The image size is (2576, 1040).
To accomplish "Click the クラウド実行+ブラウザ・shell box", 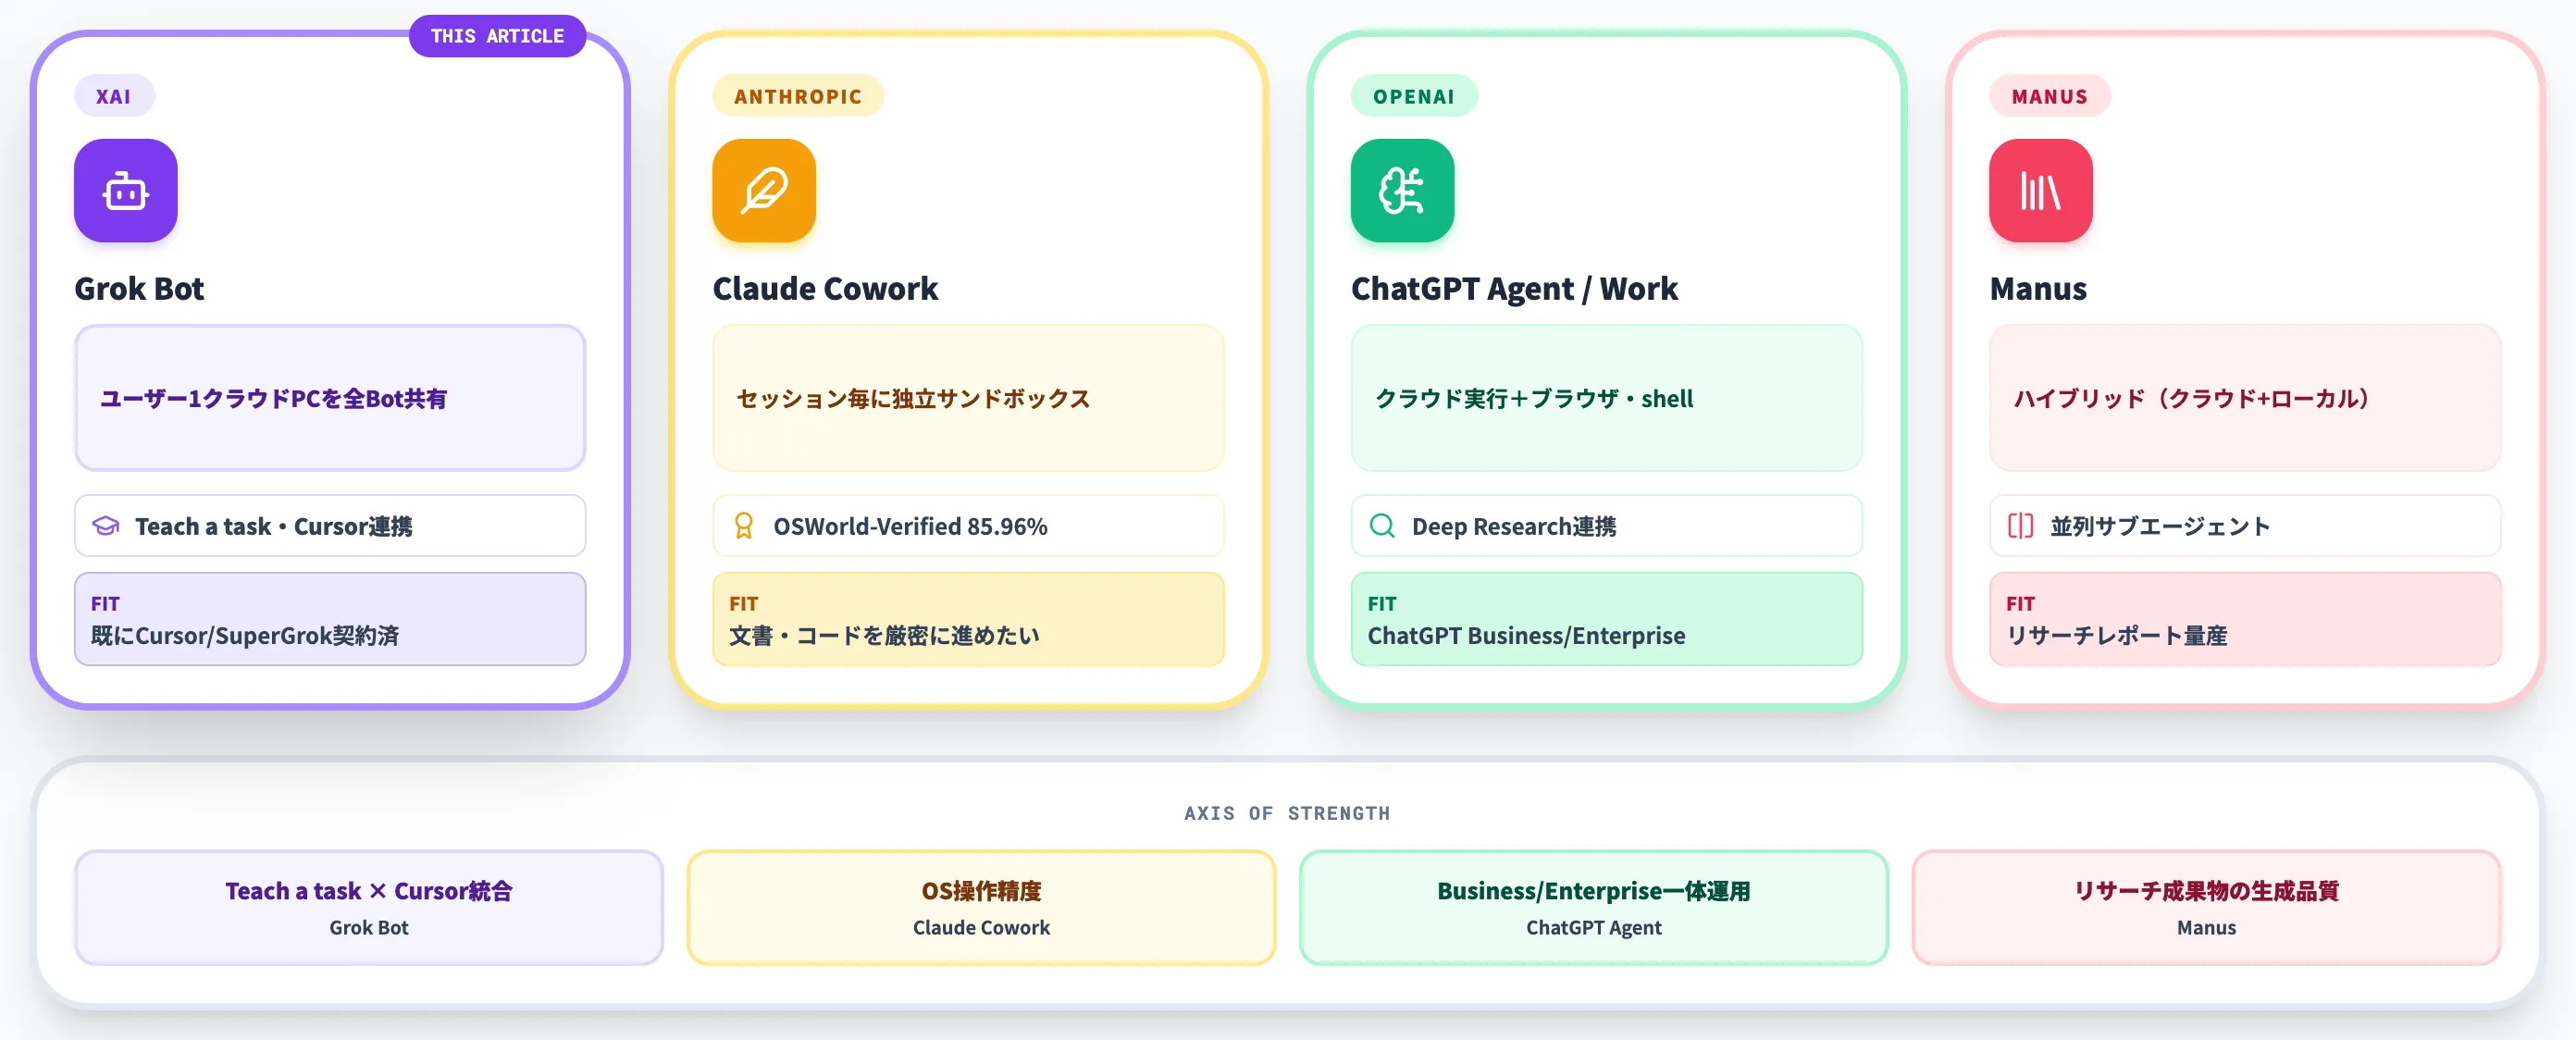I will point(1606,398).
